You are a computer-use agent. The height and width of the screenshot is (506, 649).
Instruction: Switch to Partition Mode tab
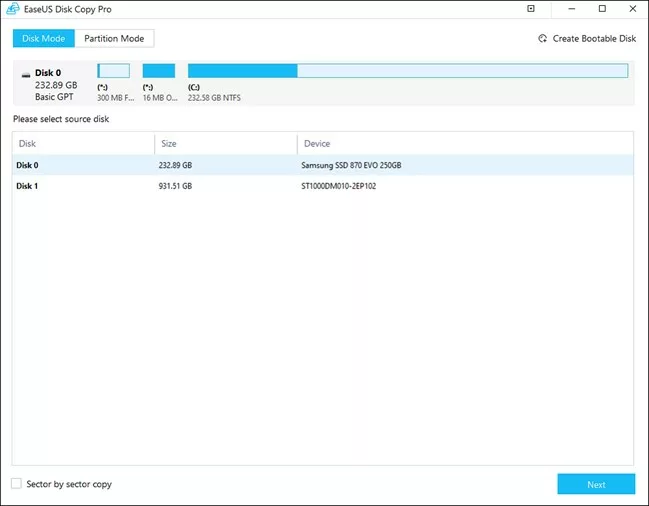[x=114, y=38]
